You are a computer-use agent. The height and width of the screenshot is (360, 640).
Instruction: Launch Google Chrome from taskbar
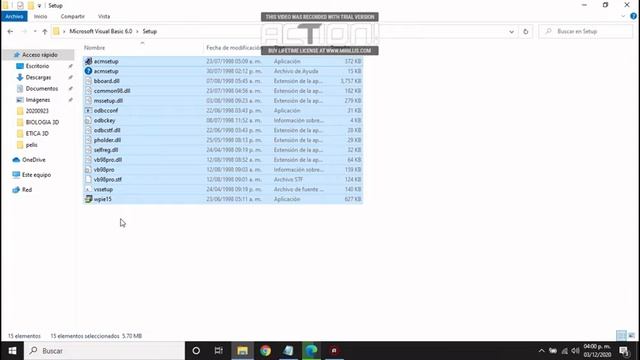265,351
